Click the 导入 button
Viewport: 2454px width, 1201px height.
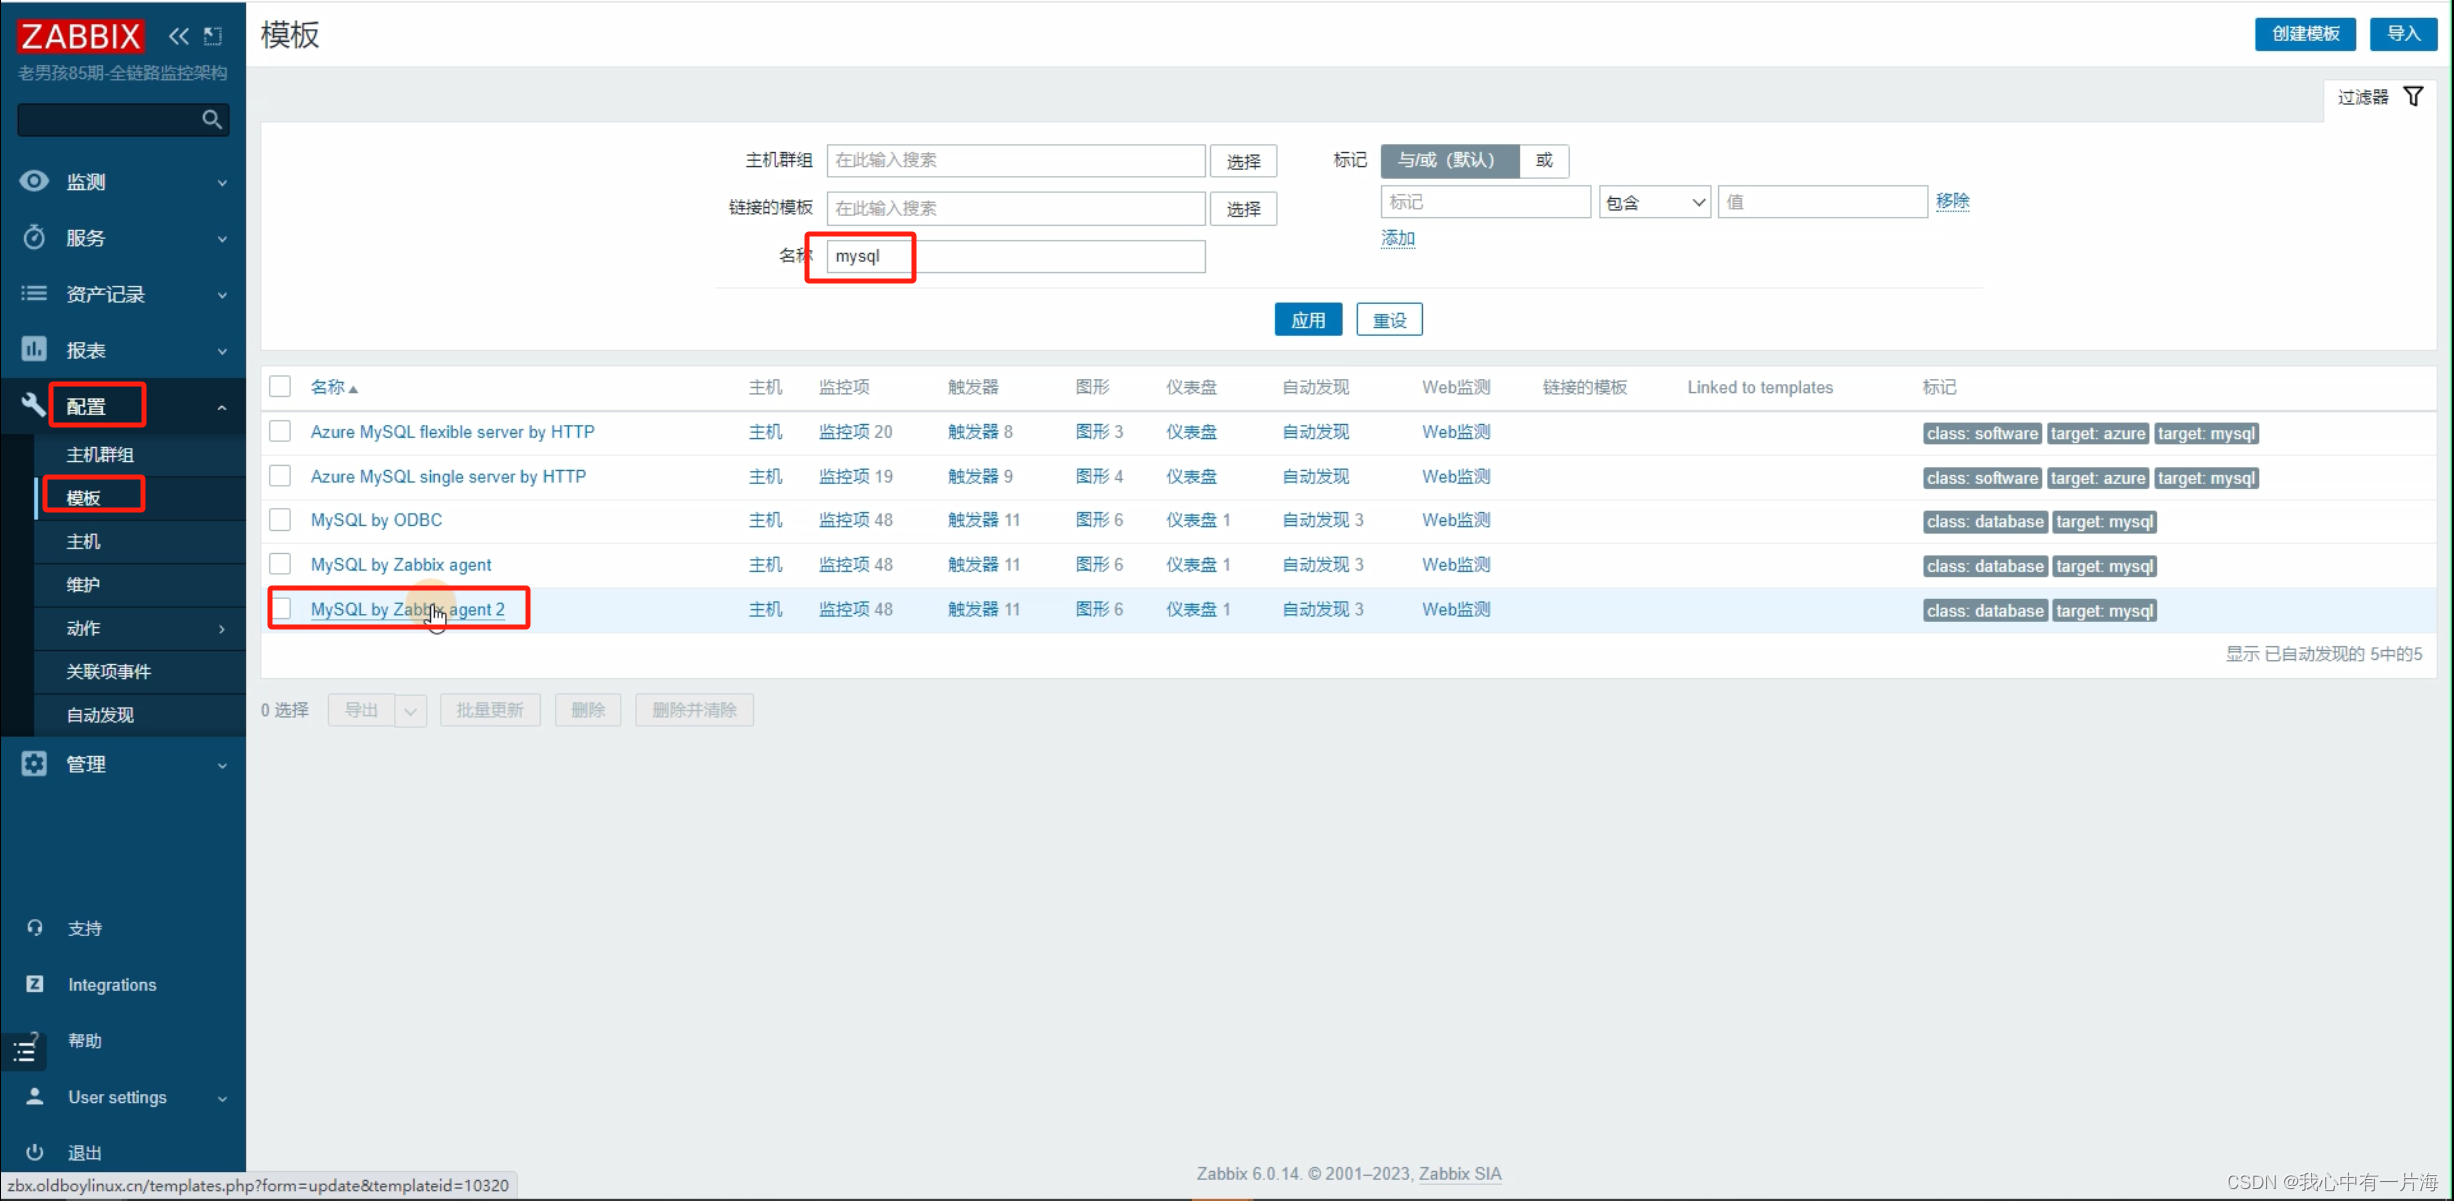pyautogui.click(x=2403, y=34)
